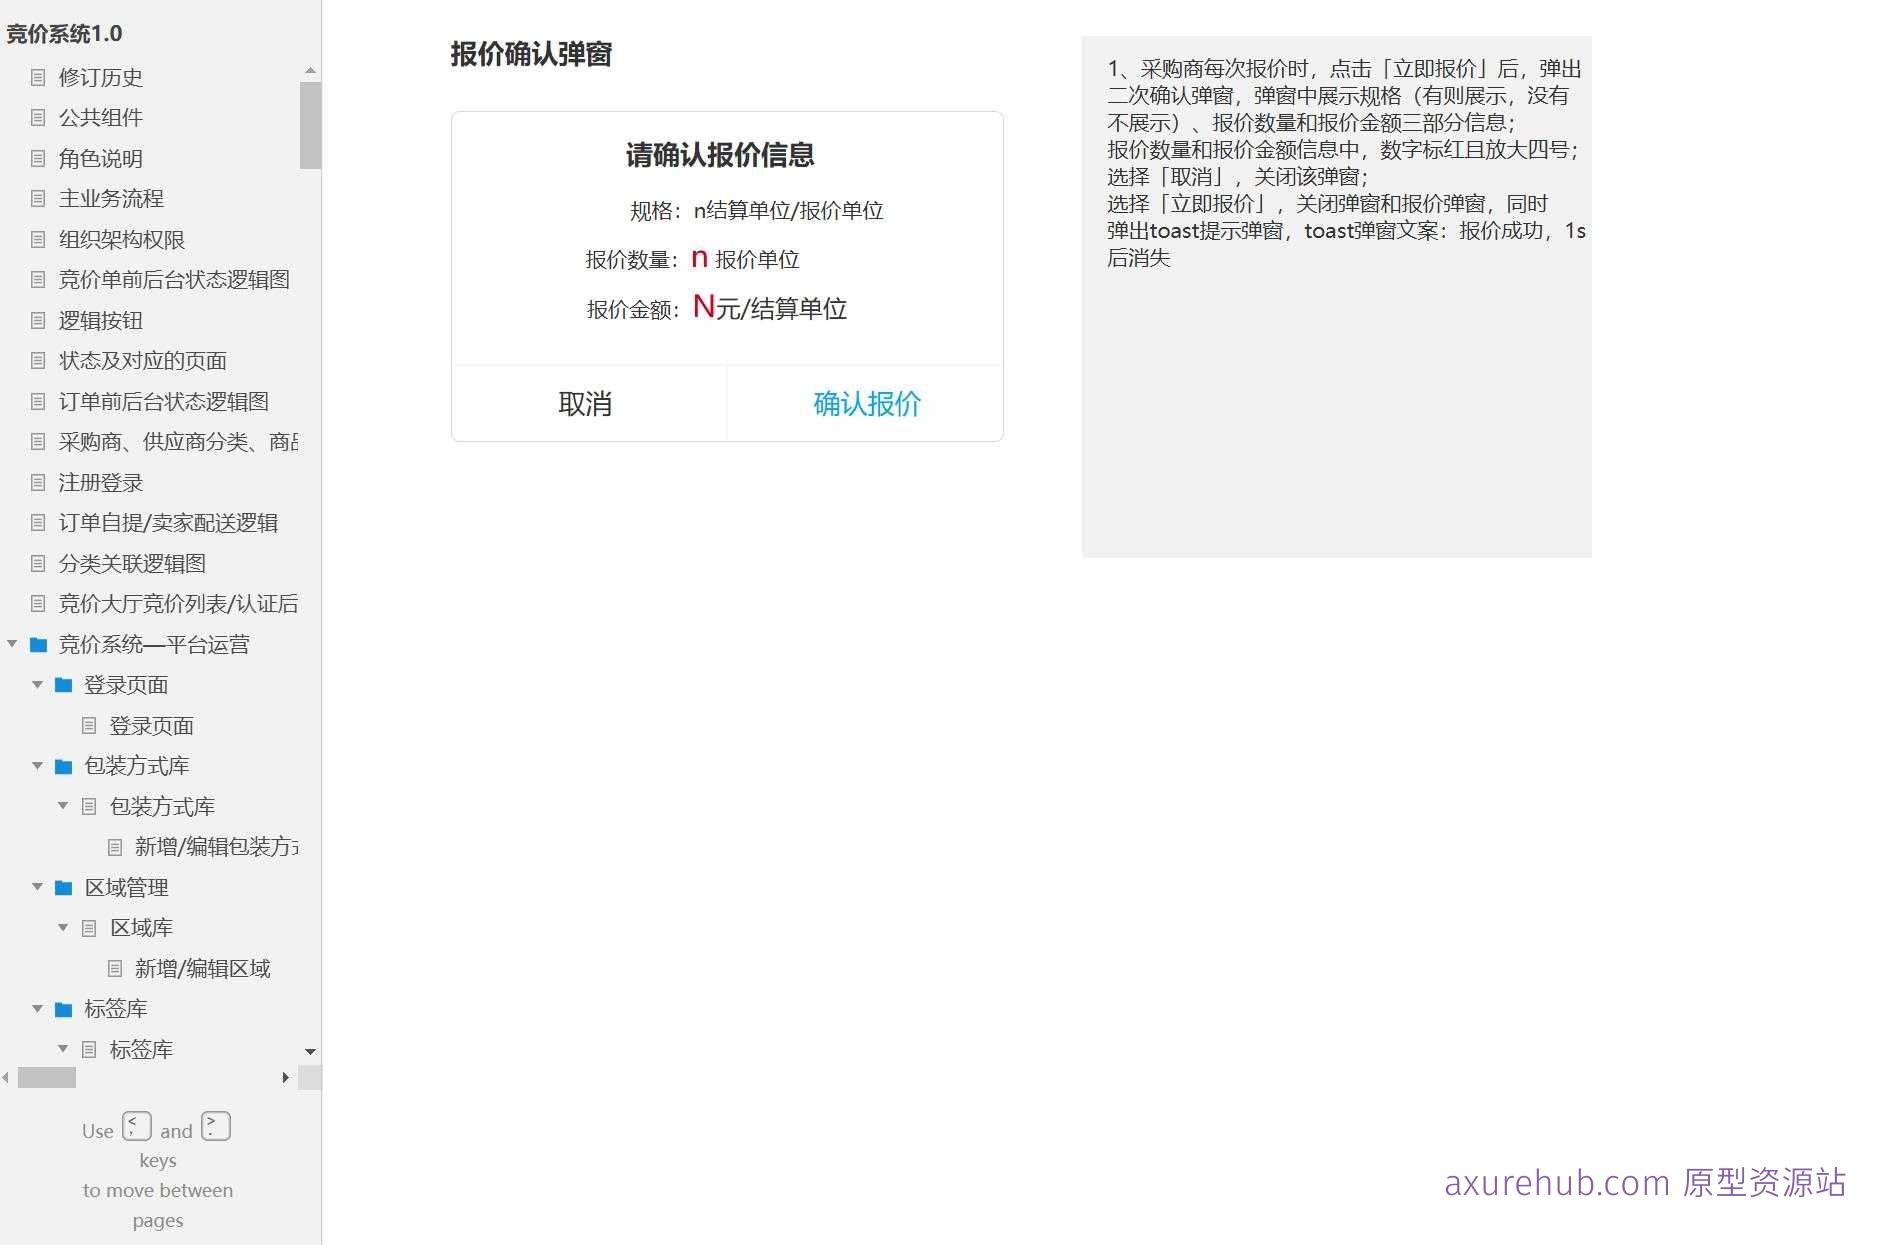The height and width of the screenshot is (1245, 1893).
Task: Click the folder icon of 包装方式库
Action: point(63,765)
